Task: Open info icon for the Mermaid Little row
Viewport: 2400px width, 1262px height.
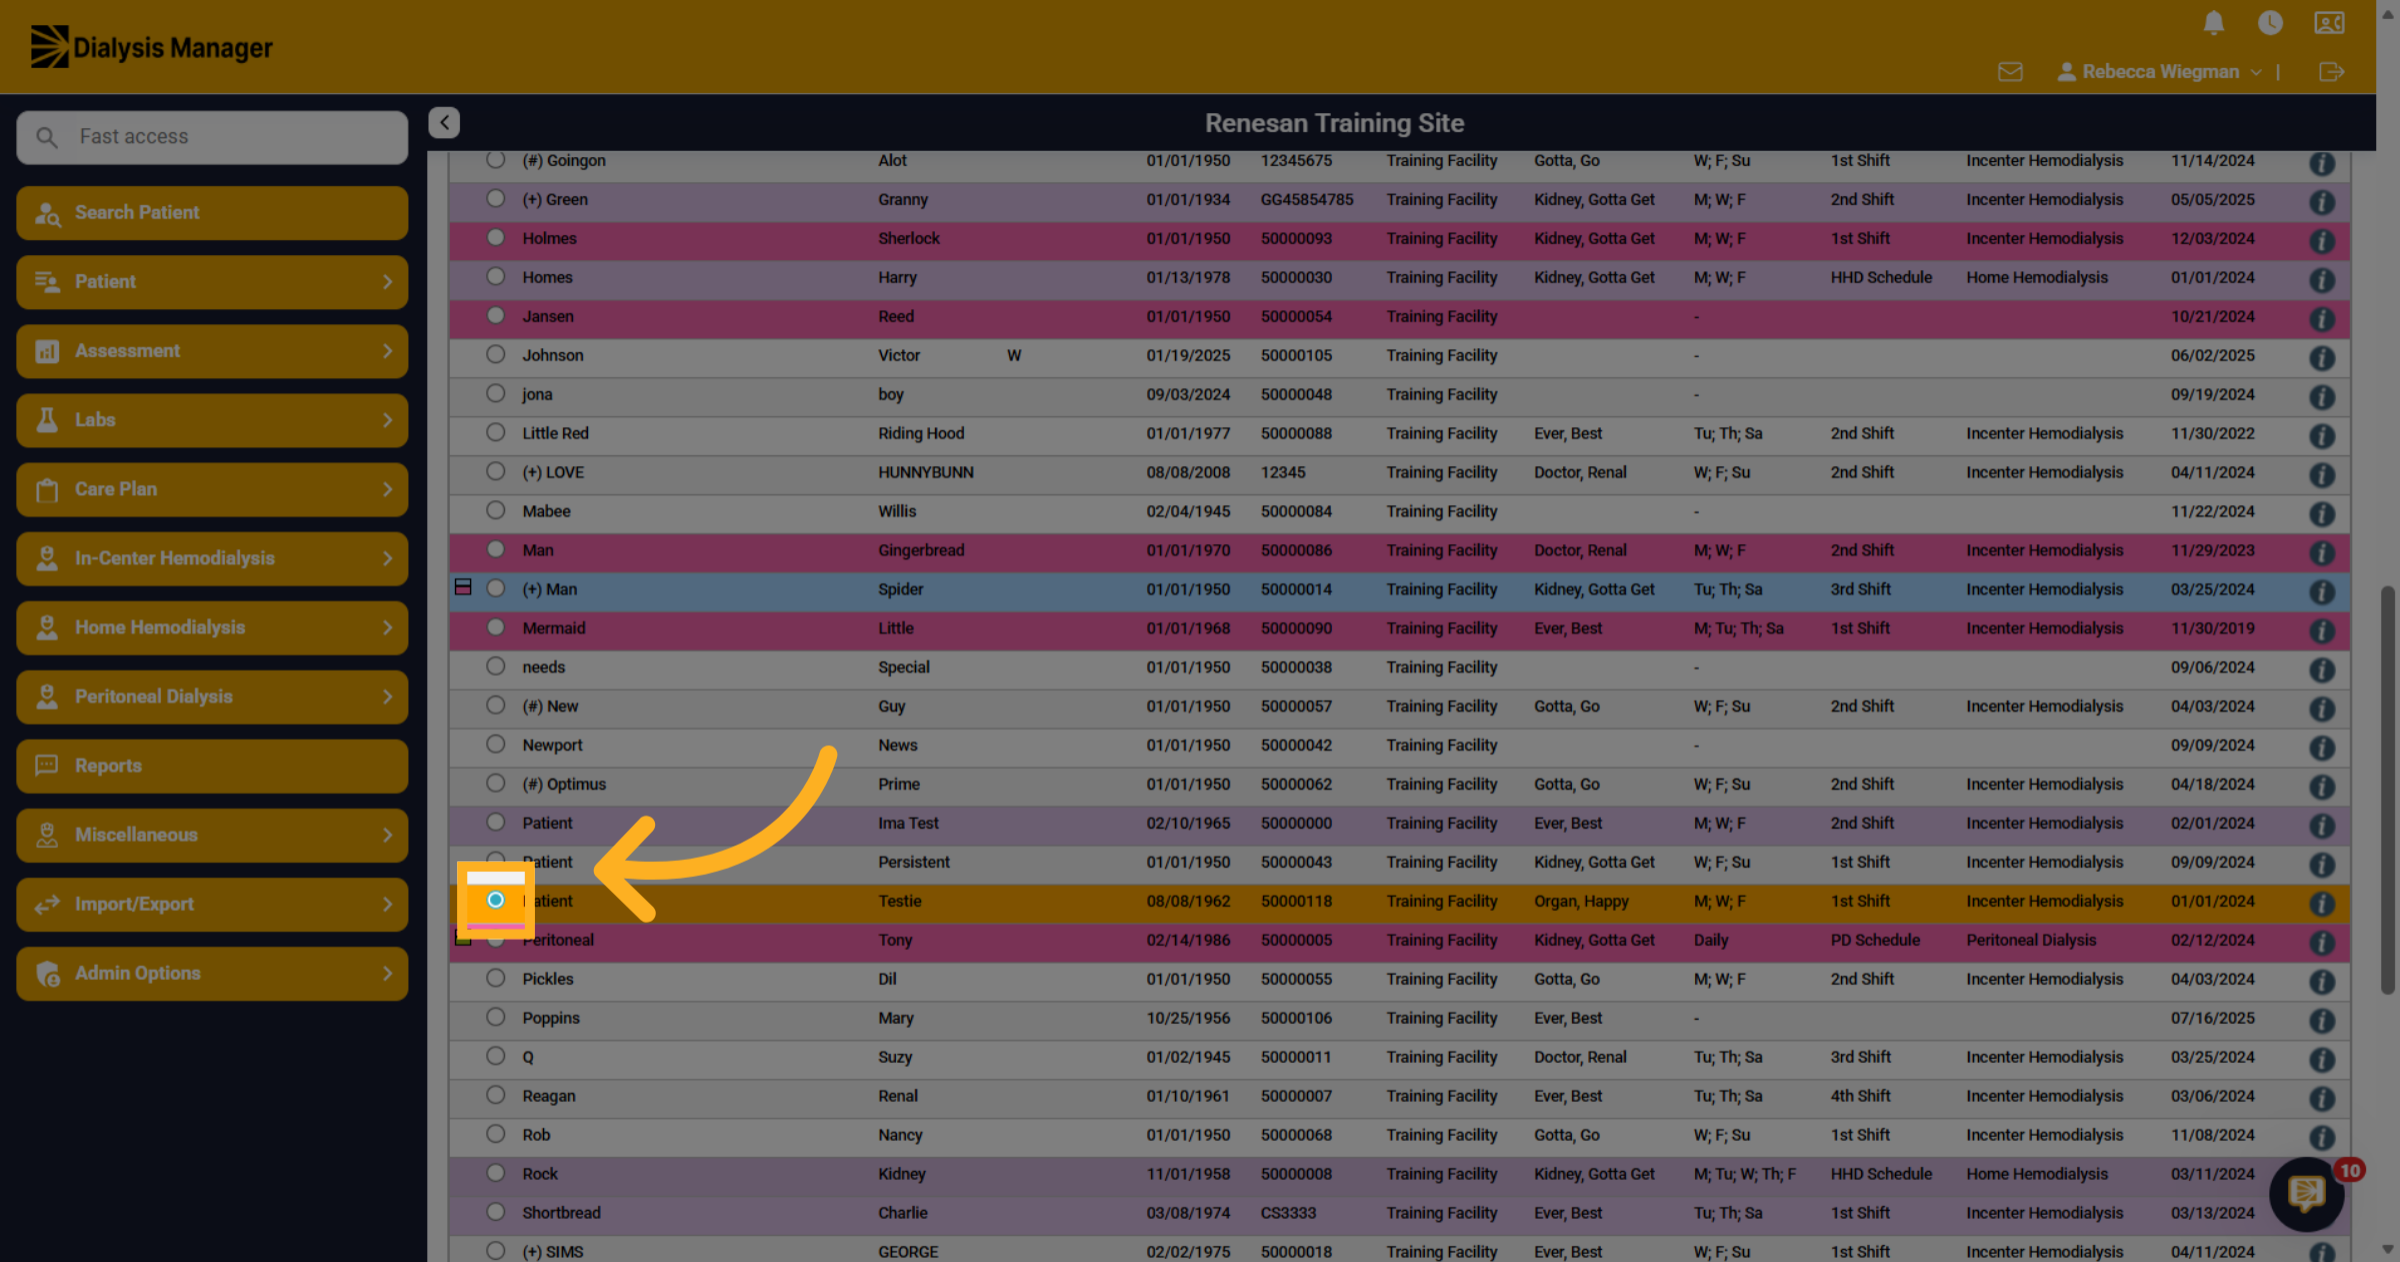Action: pyautogui.click(x=2322, y=630)
